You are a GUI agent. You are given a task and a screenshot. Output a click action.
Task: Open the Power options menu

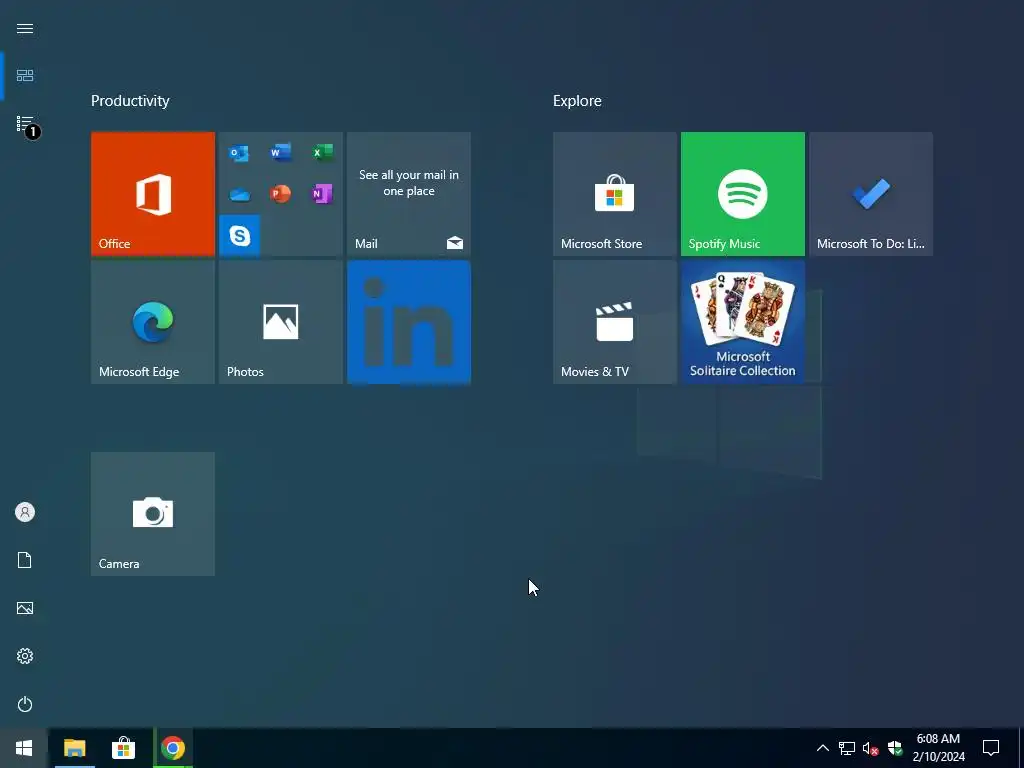(25, 704)
